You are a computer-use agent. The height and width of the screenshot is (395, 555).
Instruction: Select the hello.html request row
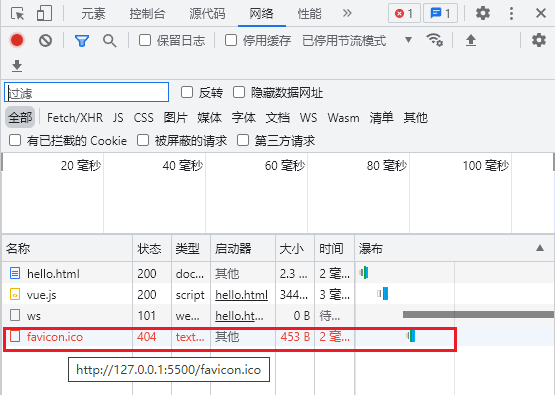click(278, 273)
